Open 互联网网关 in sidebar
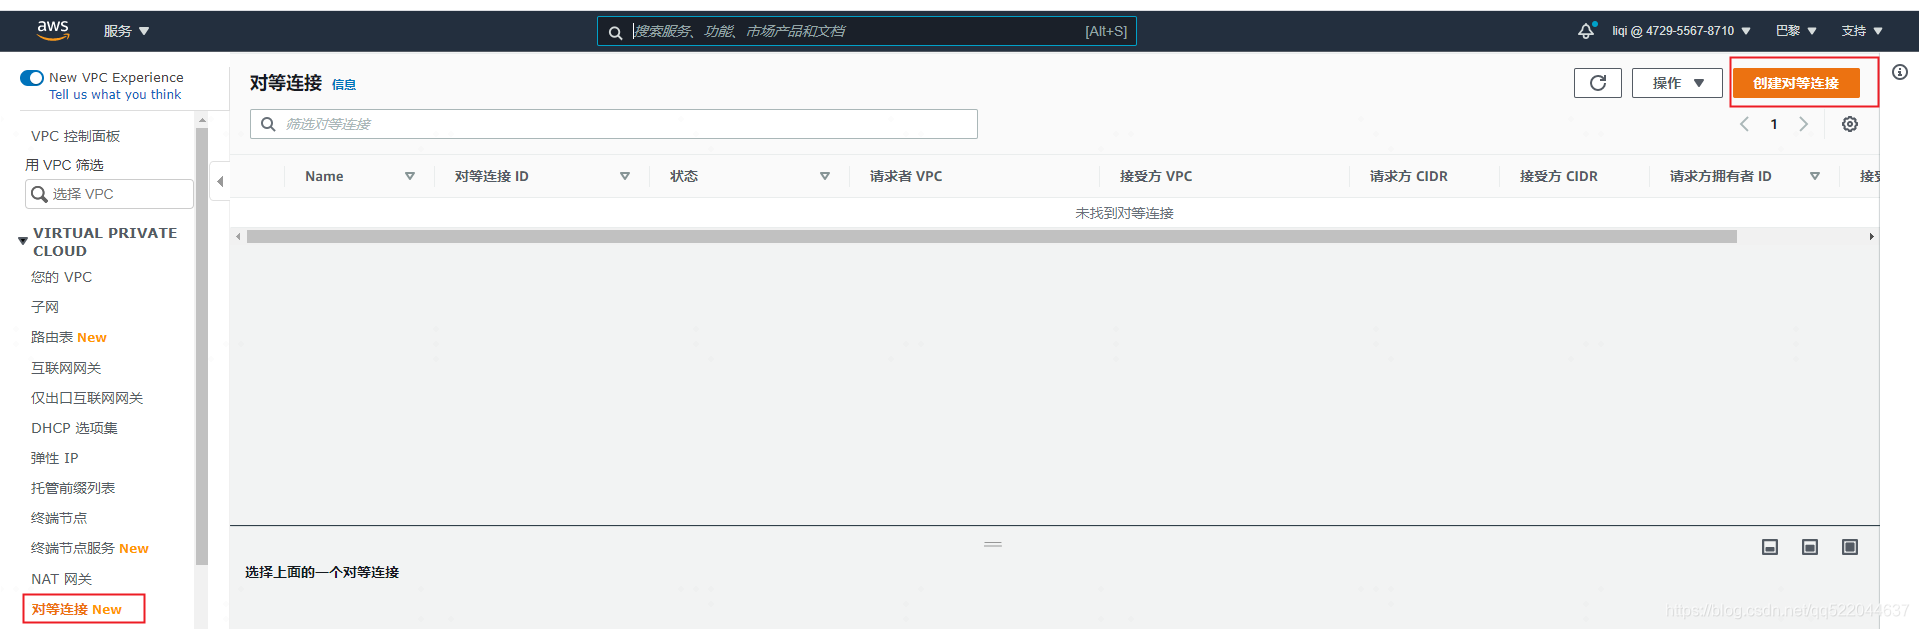Image resolution: width=1919 pixels, height=629 pixels. tap(66, 368)
